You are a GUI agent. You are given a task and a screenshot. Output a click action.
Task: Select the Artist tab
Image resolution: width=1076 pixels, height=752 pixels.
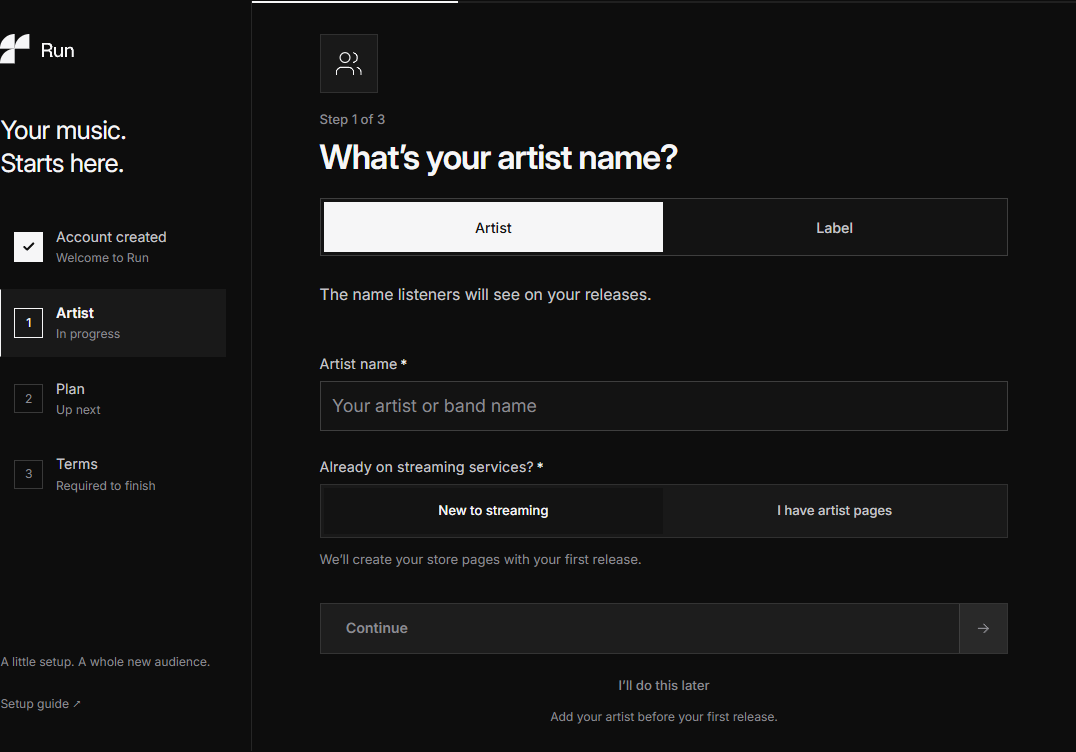[493, 227]
